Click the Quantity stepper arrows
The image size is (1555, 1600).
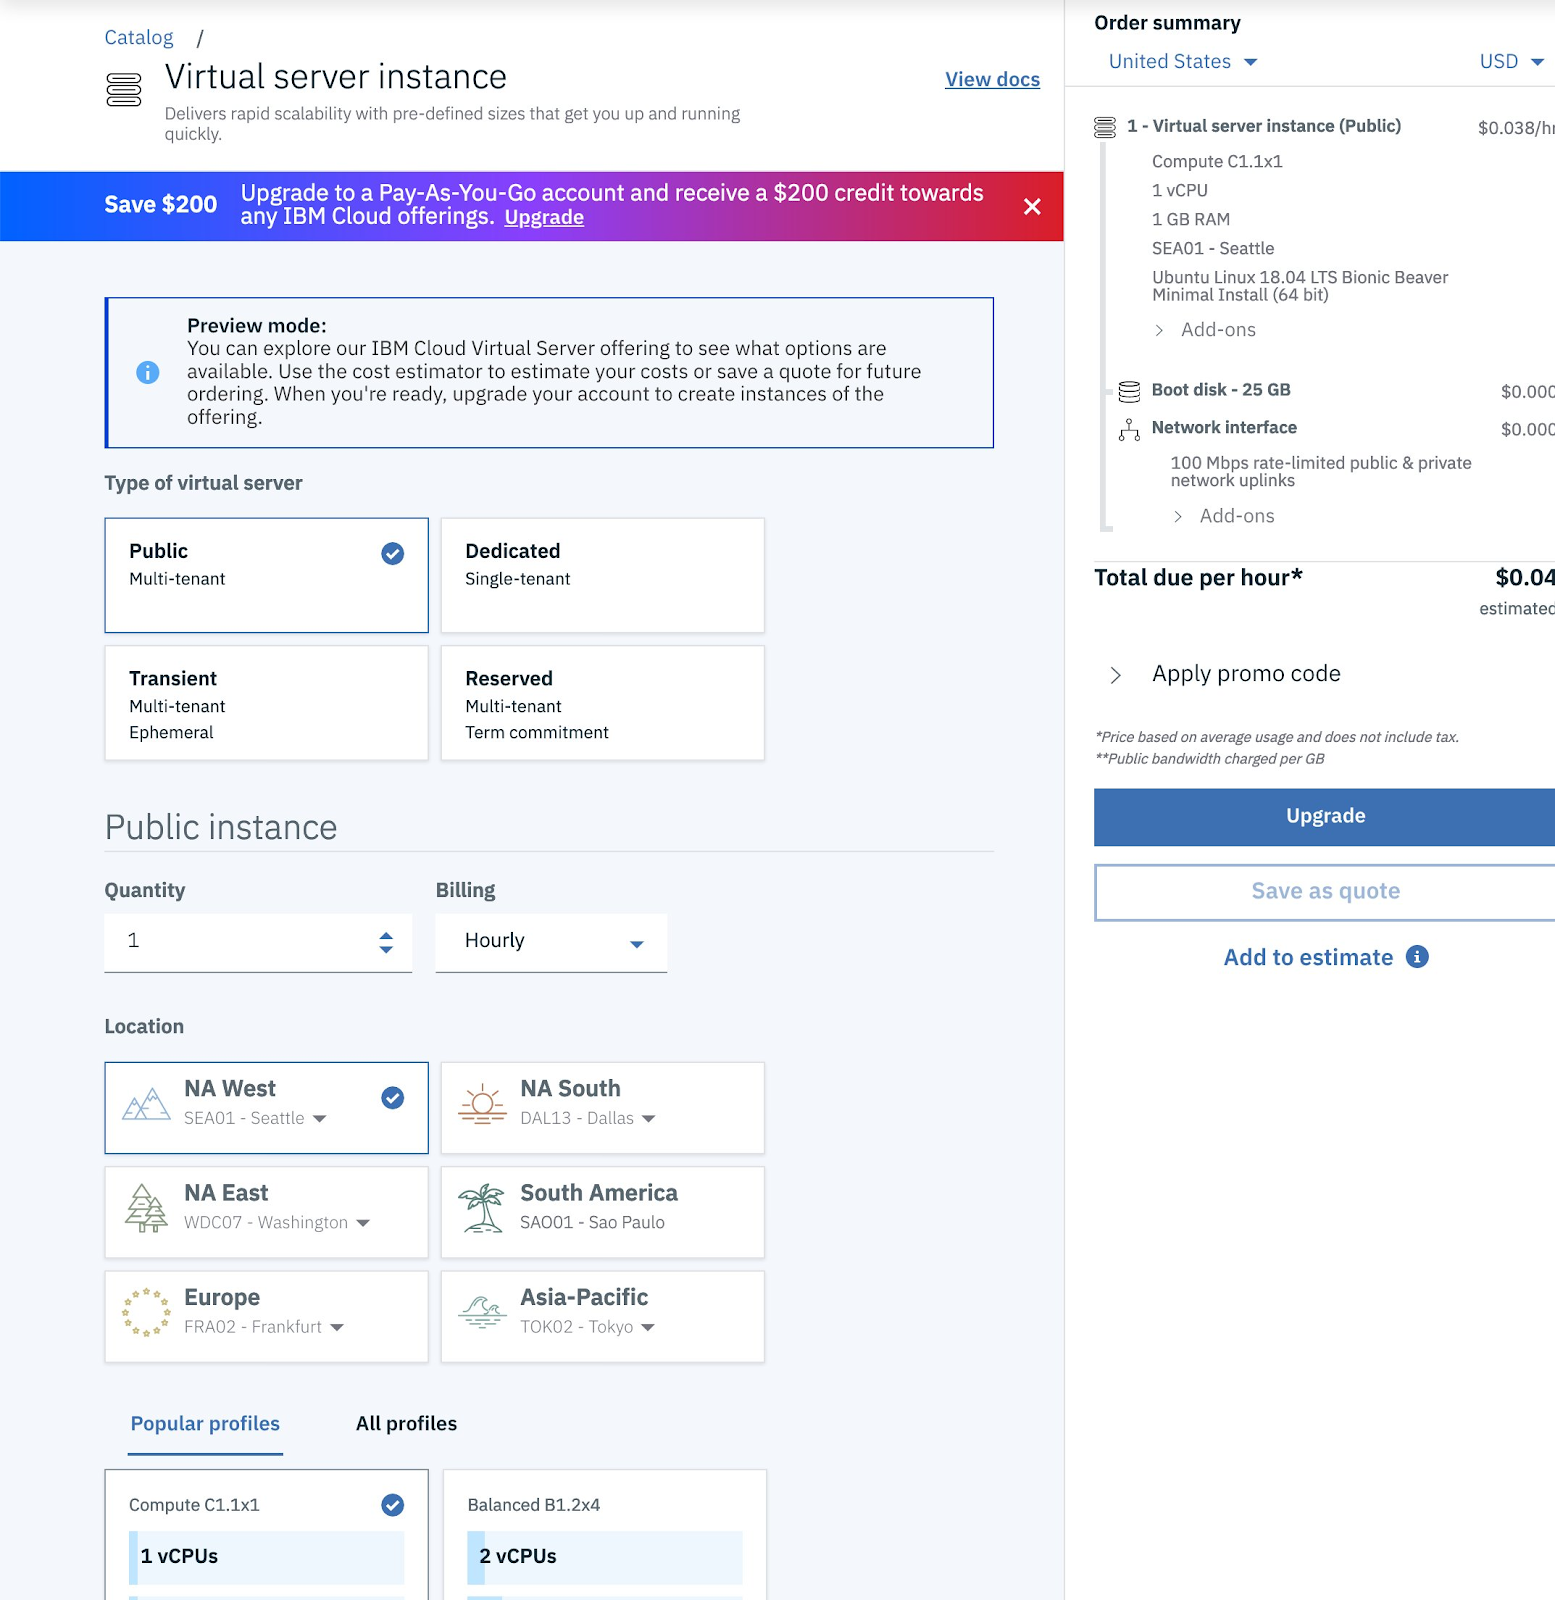[x=386, y=942]
